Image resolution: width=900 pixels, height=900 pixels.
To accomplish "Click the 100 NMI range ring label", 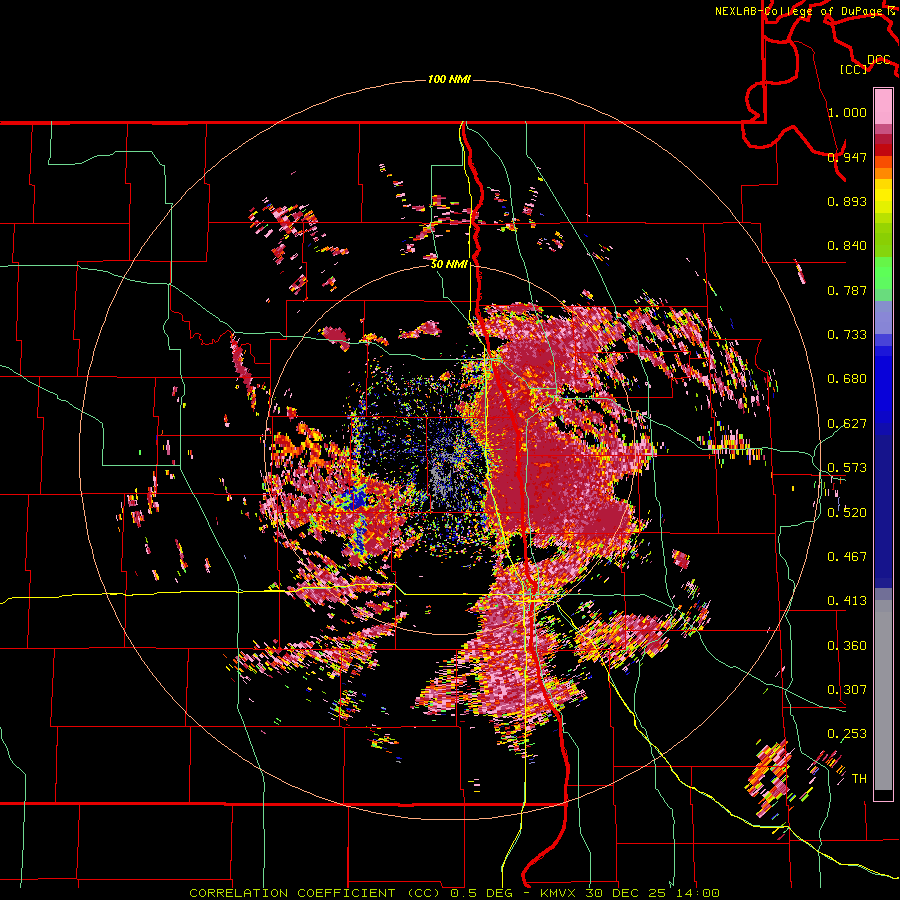I will 449,79.
